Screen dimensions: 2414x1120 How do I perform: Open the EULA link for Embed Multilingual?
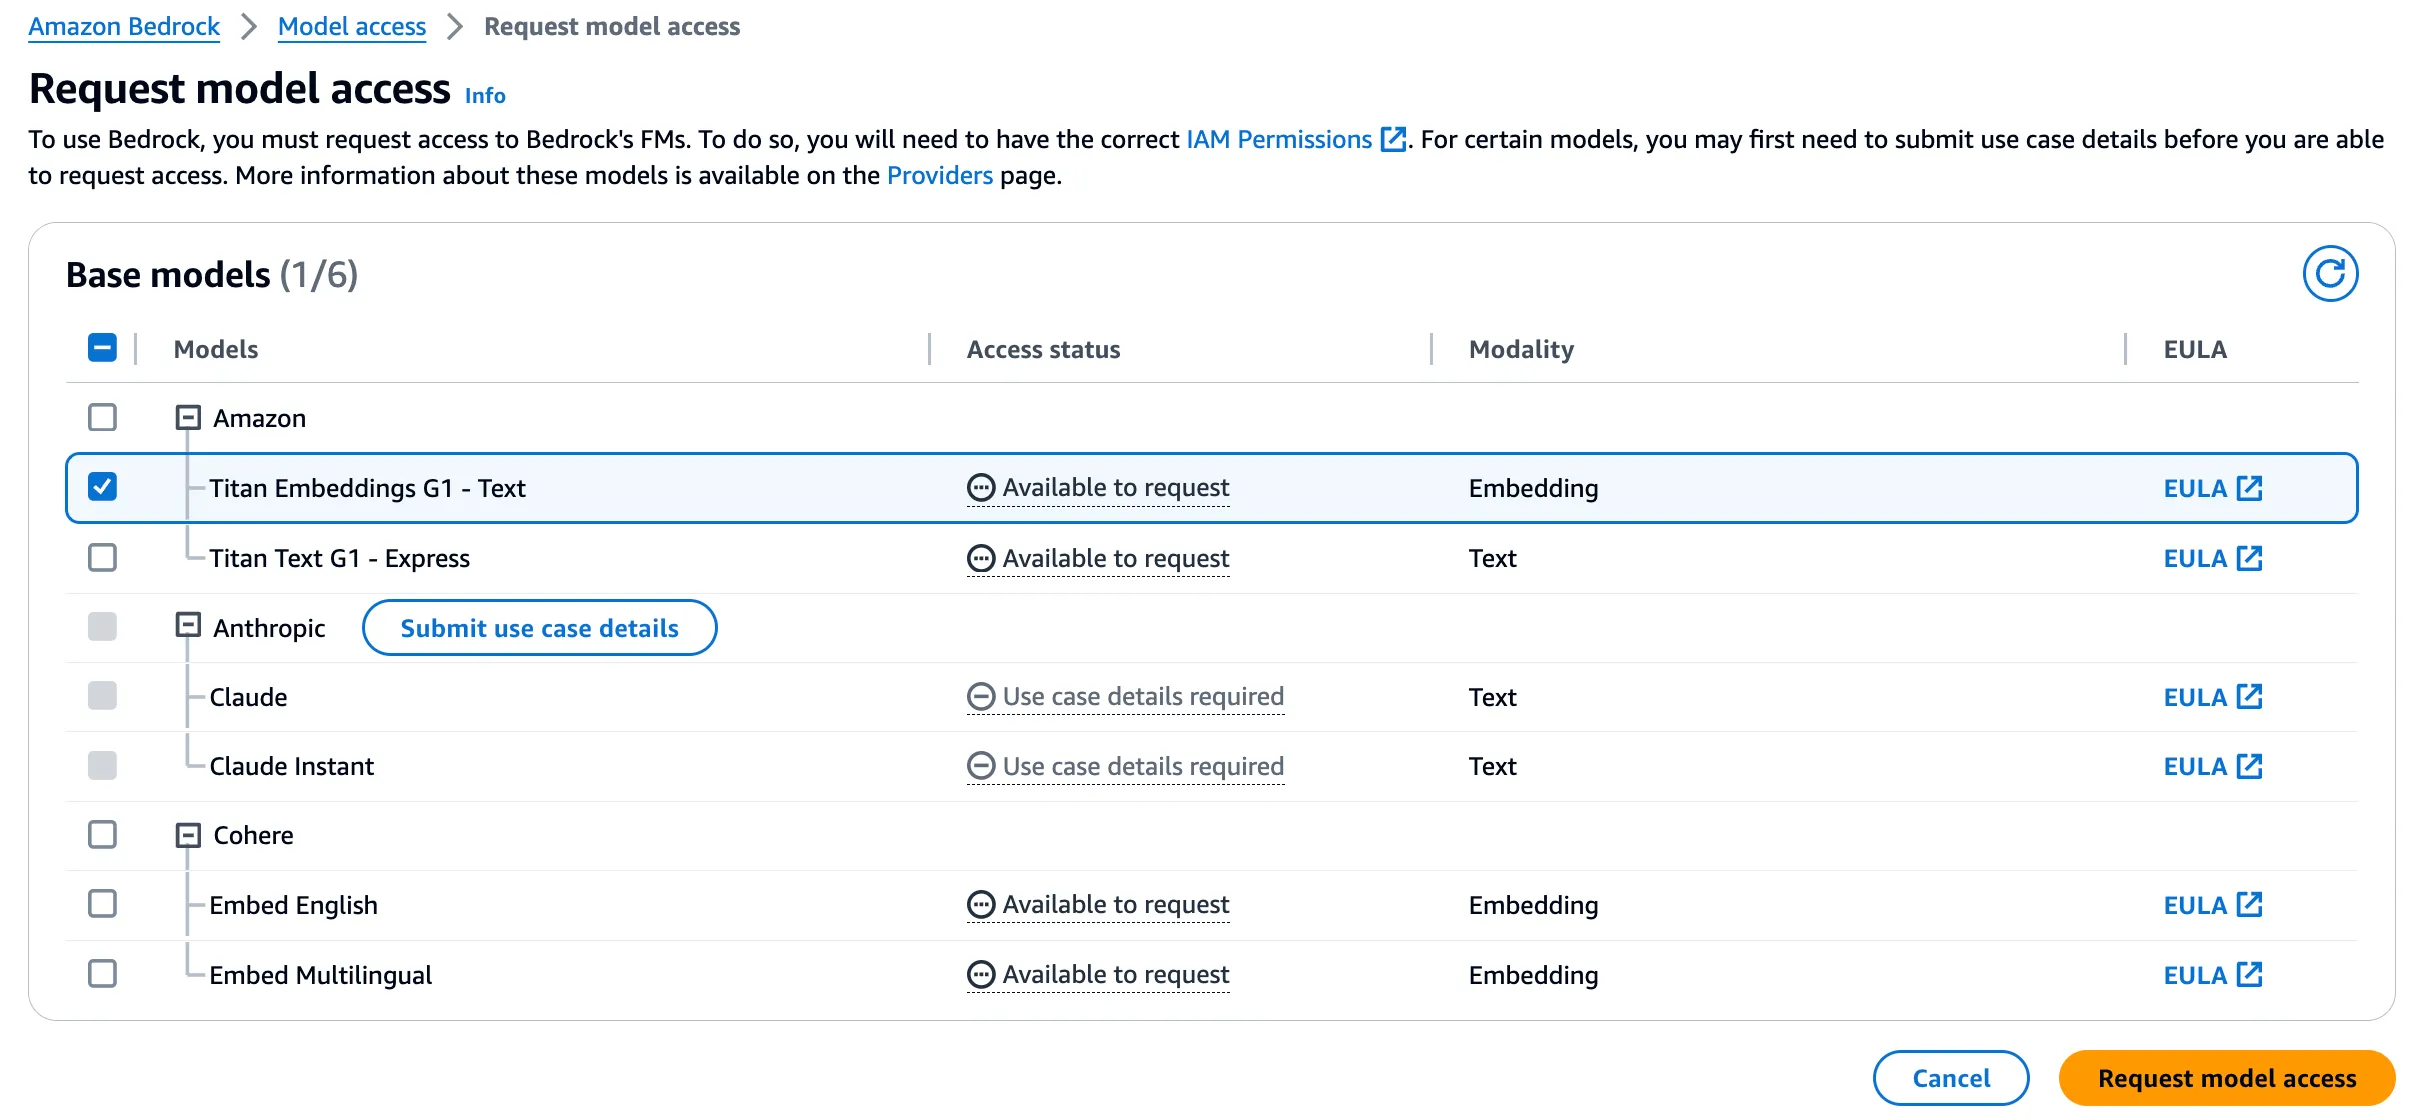click(x=2195, y=976)
